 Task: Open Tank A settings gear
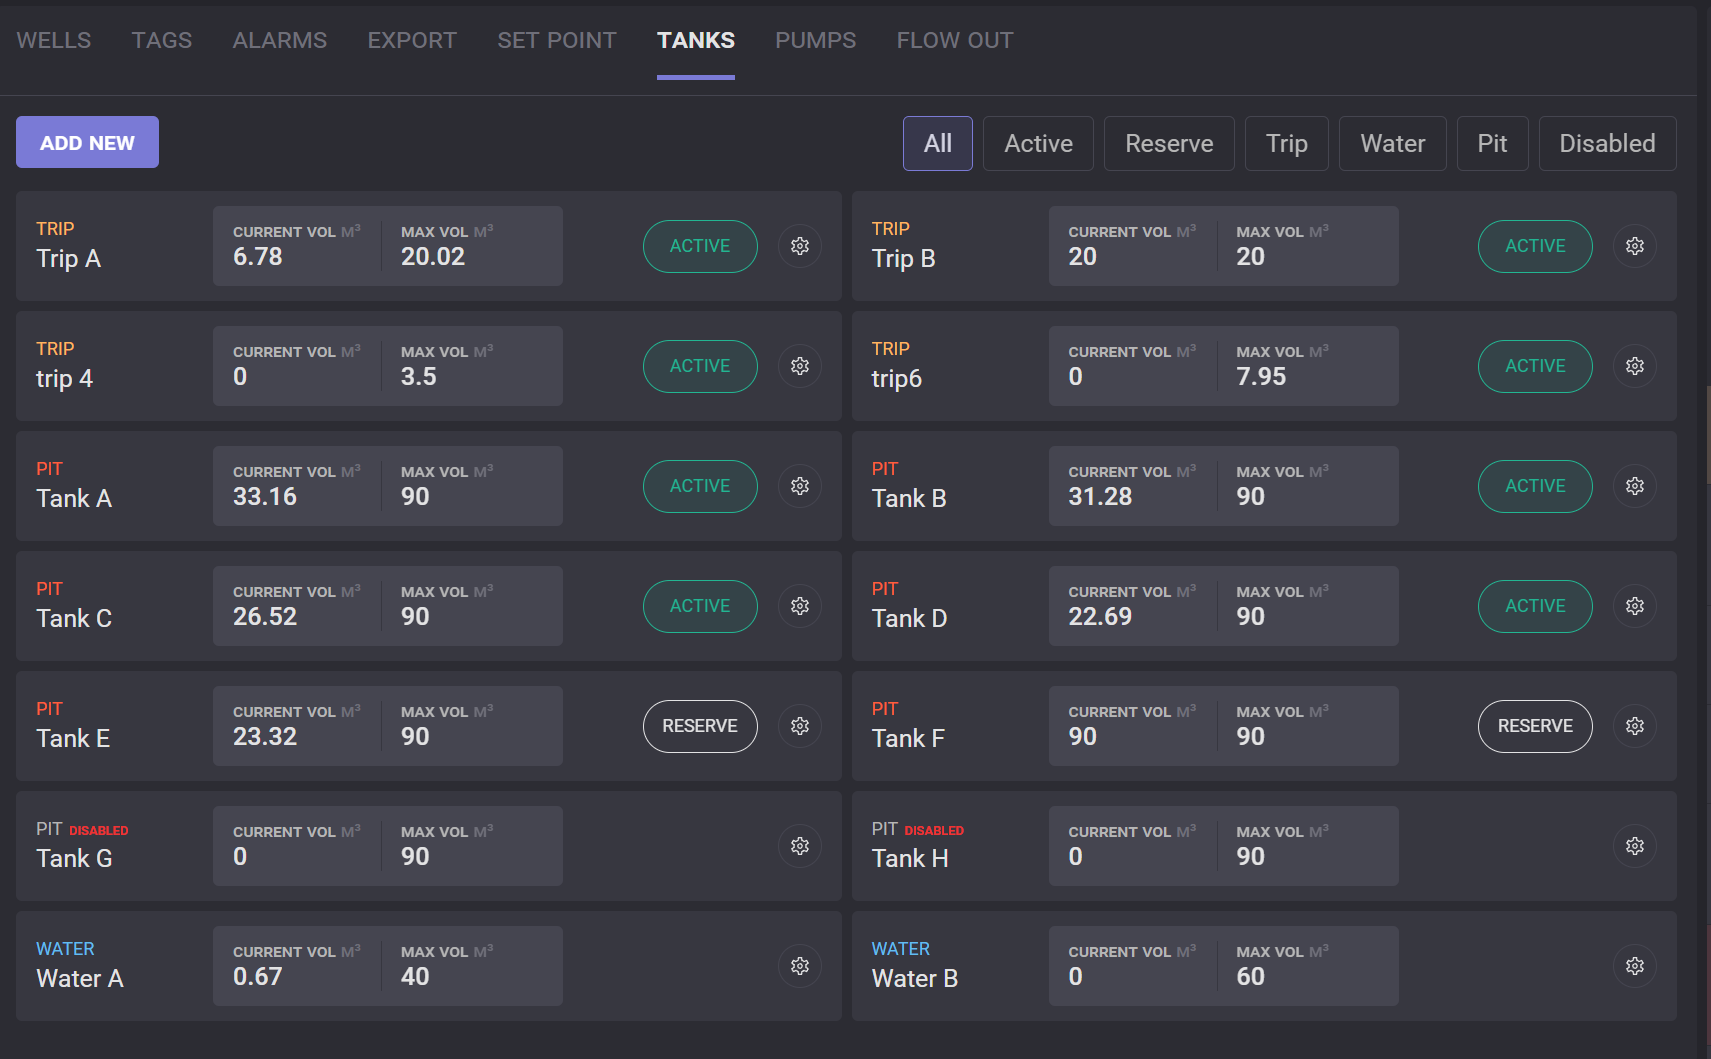click(x=799, y=486)
